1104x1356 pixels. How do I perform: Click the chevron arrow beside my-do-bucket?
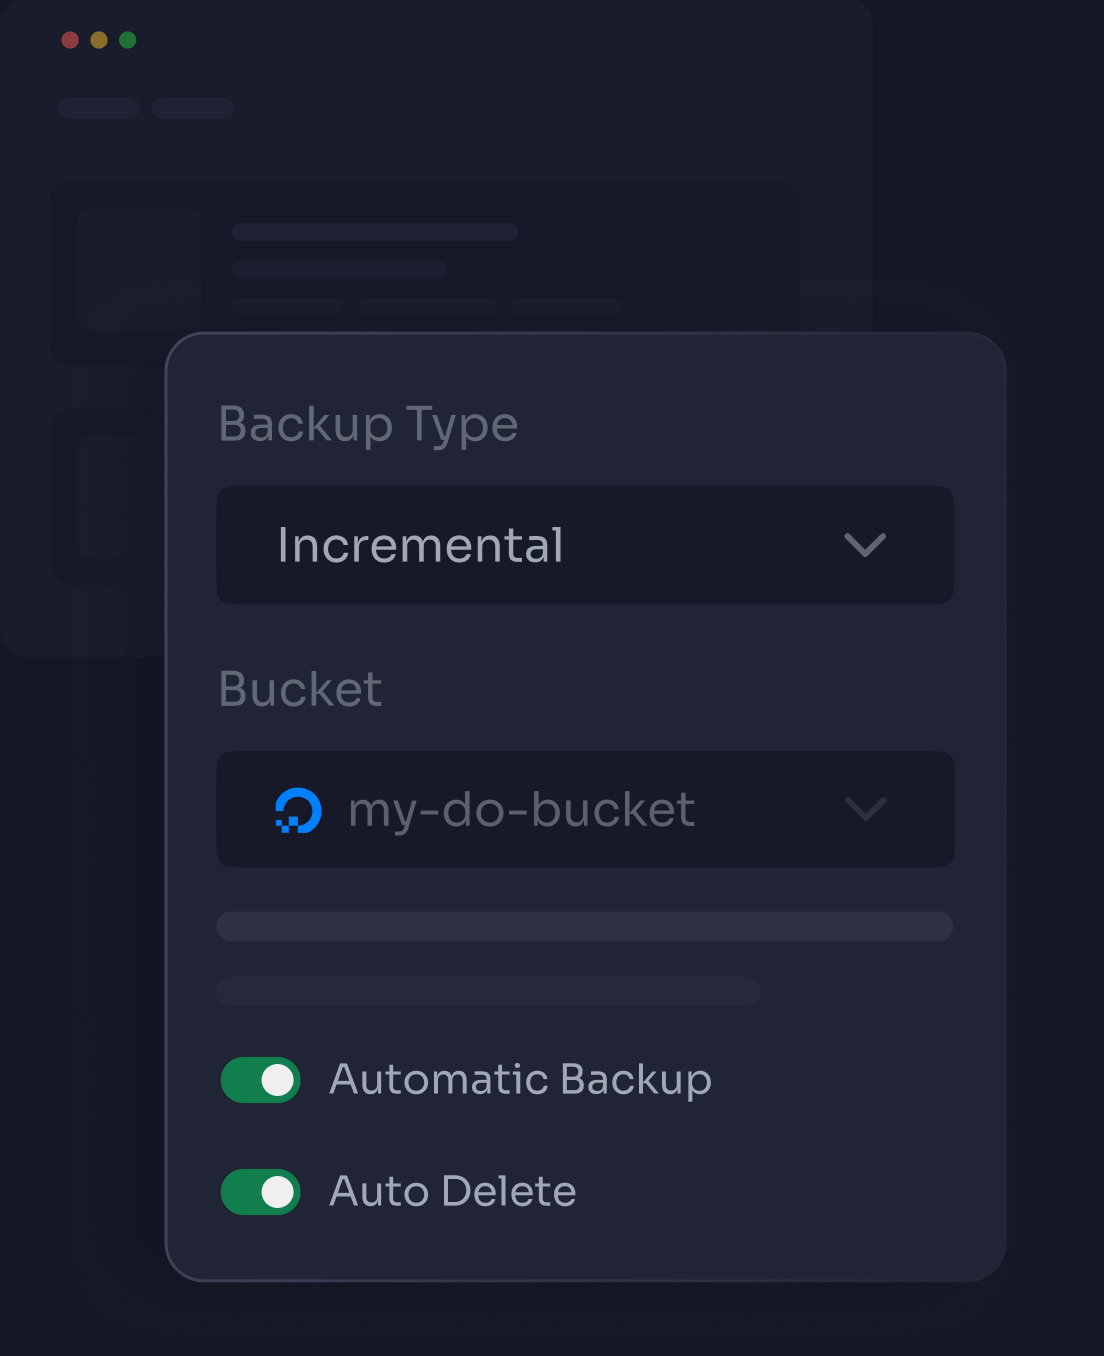tap(865, 809)
